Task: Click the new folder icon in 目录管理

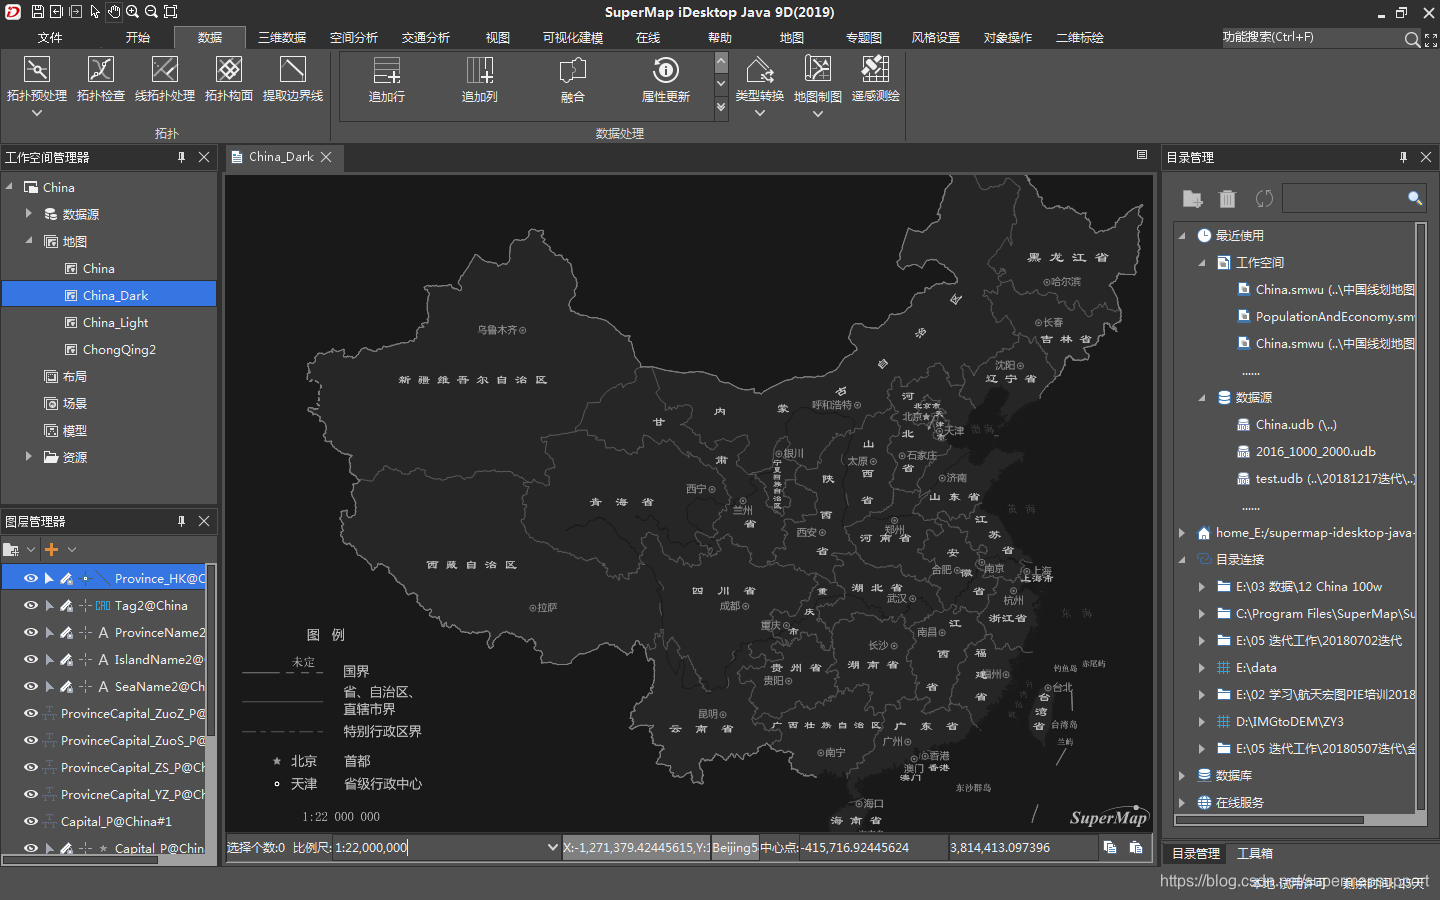Action: 1192,199
